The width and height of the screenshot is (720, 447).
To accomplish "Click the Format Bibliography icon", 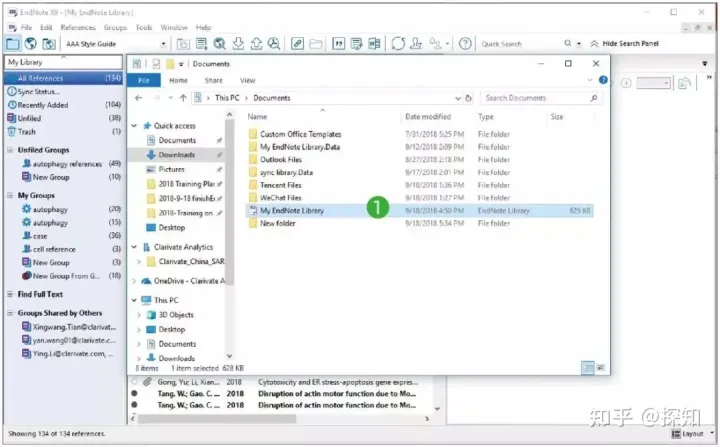I will [x=356, y=44].
